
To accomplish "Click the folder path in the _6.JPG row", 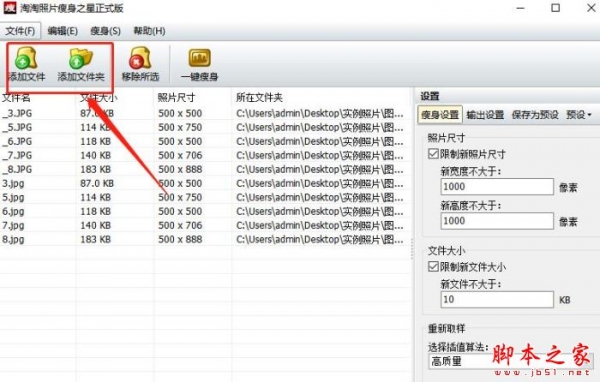I will pos(320,141).
